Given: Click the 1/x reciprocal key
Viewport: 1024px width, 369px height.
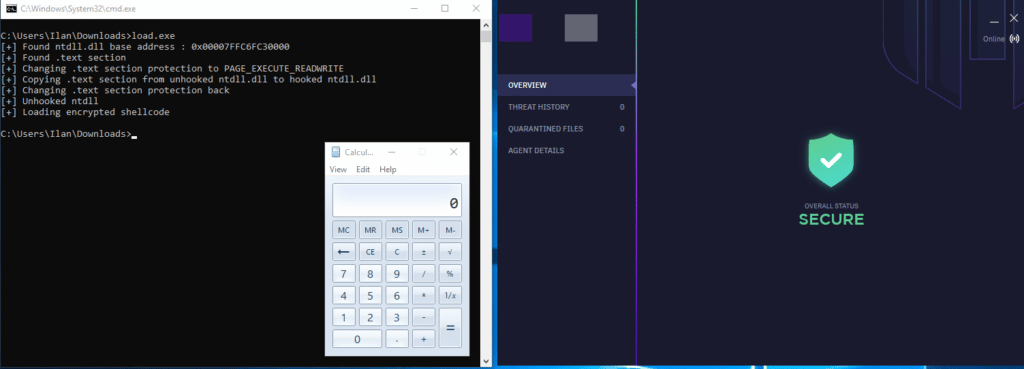Looking at the screenshot, I should 450,296.
